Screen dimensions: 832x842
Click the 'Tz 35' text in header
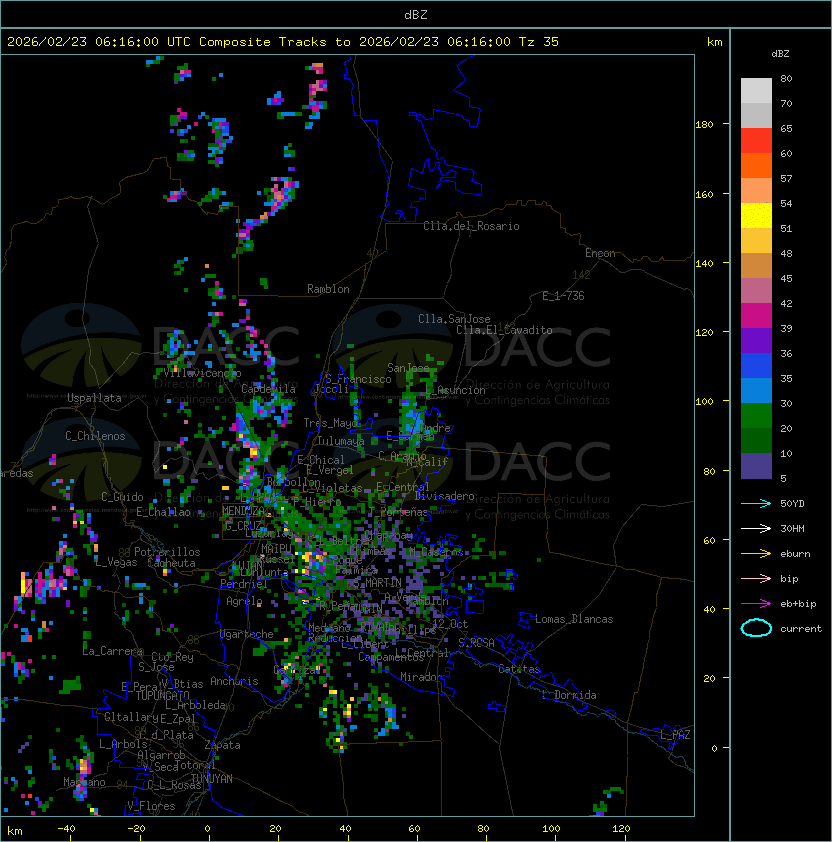point(539,42)
